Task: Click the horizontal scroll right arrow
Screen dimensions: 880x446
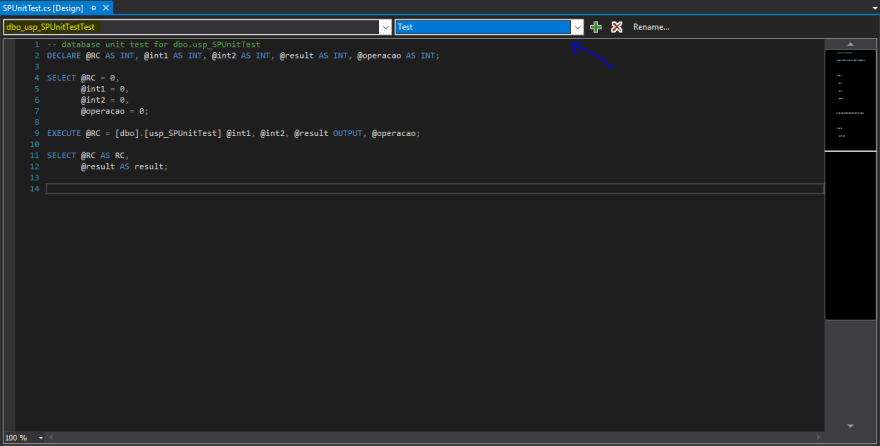Action: click(x=818, y=438)
